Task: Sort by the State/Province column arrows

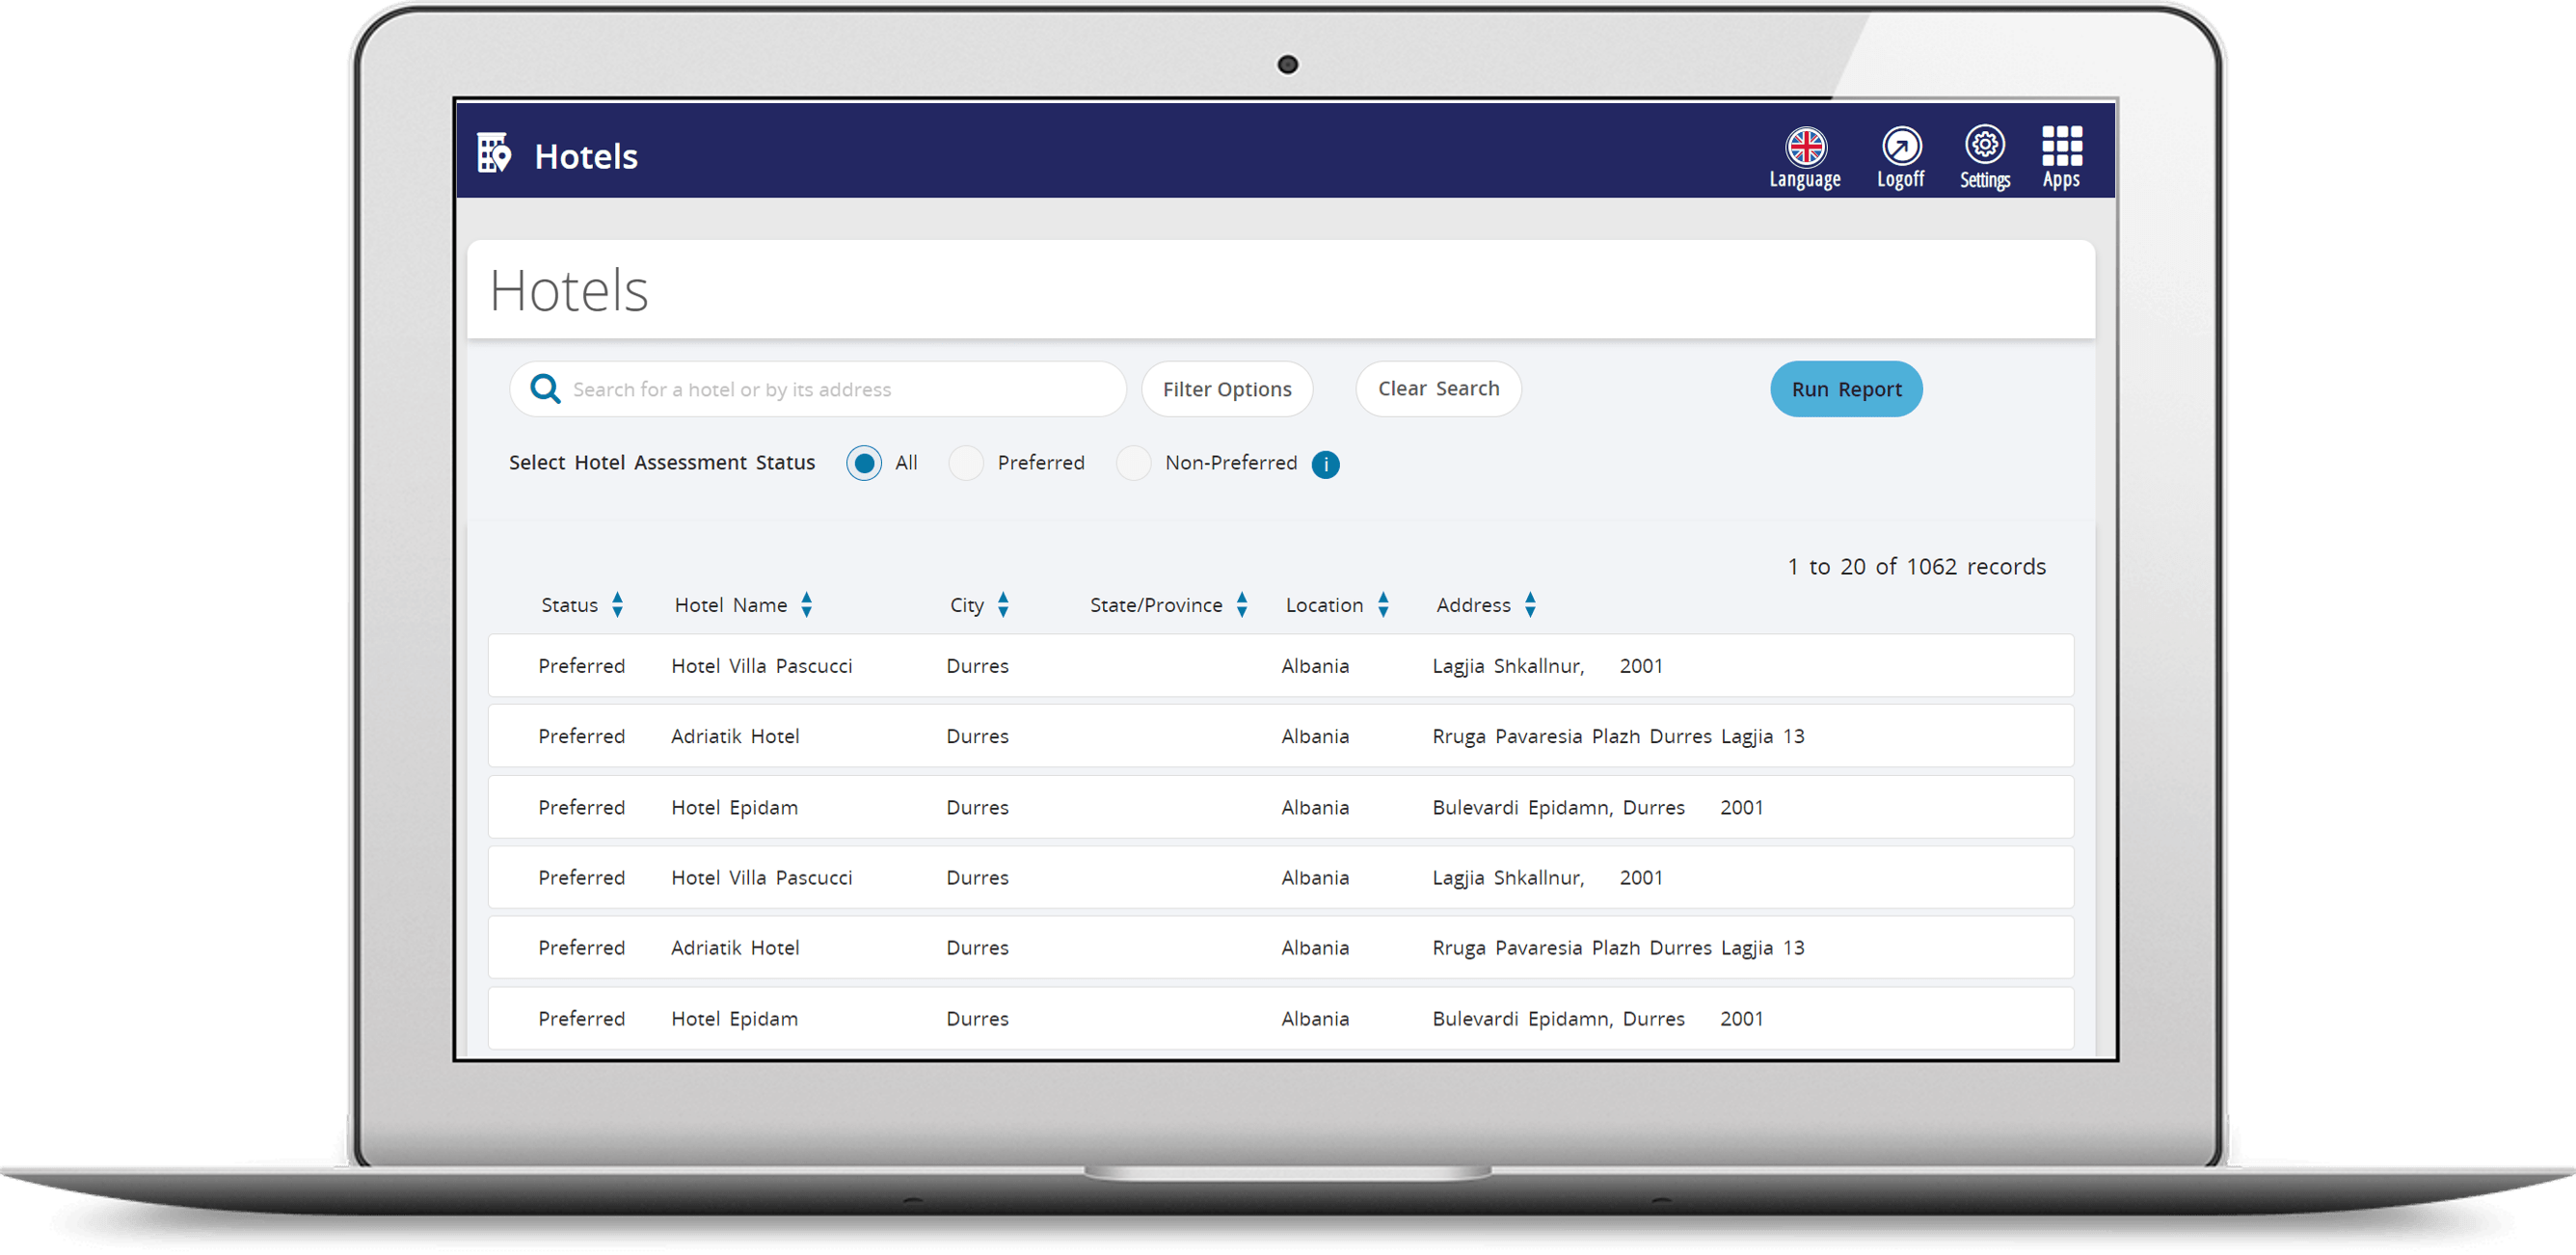Action: [1241, 605]
